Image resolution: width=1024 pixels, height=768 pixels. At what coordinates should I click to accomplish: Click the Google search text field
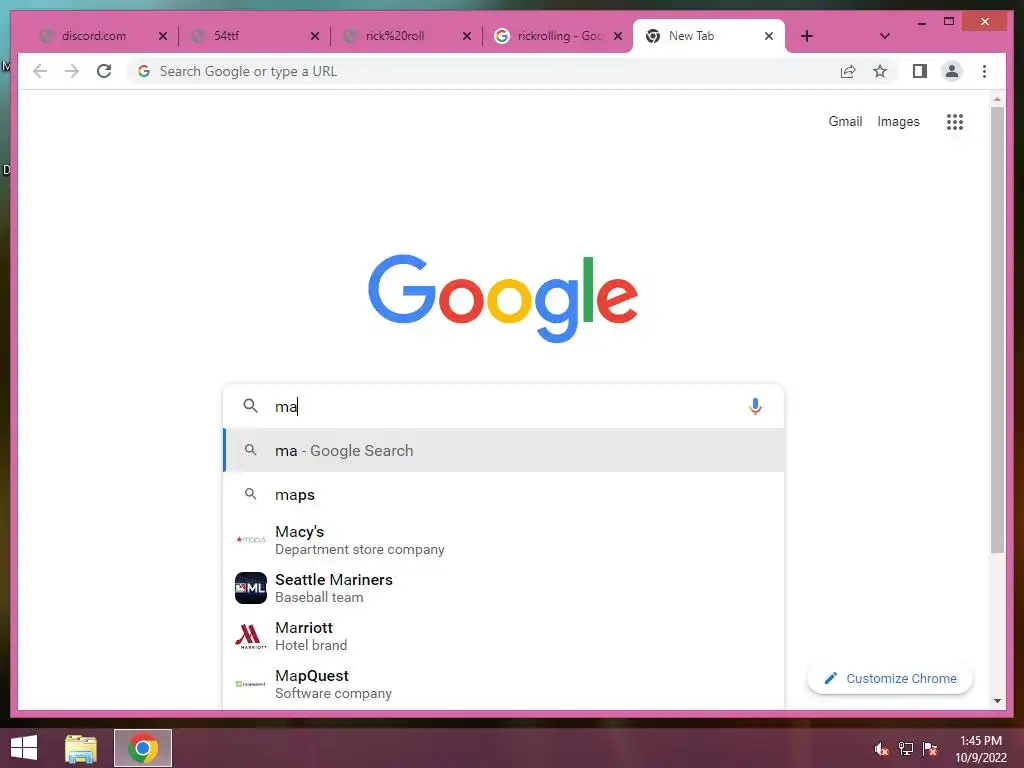[x=503, y=406]
